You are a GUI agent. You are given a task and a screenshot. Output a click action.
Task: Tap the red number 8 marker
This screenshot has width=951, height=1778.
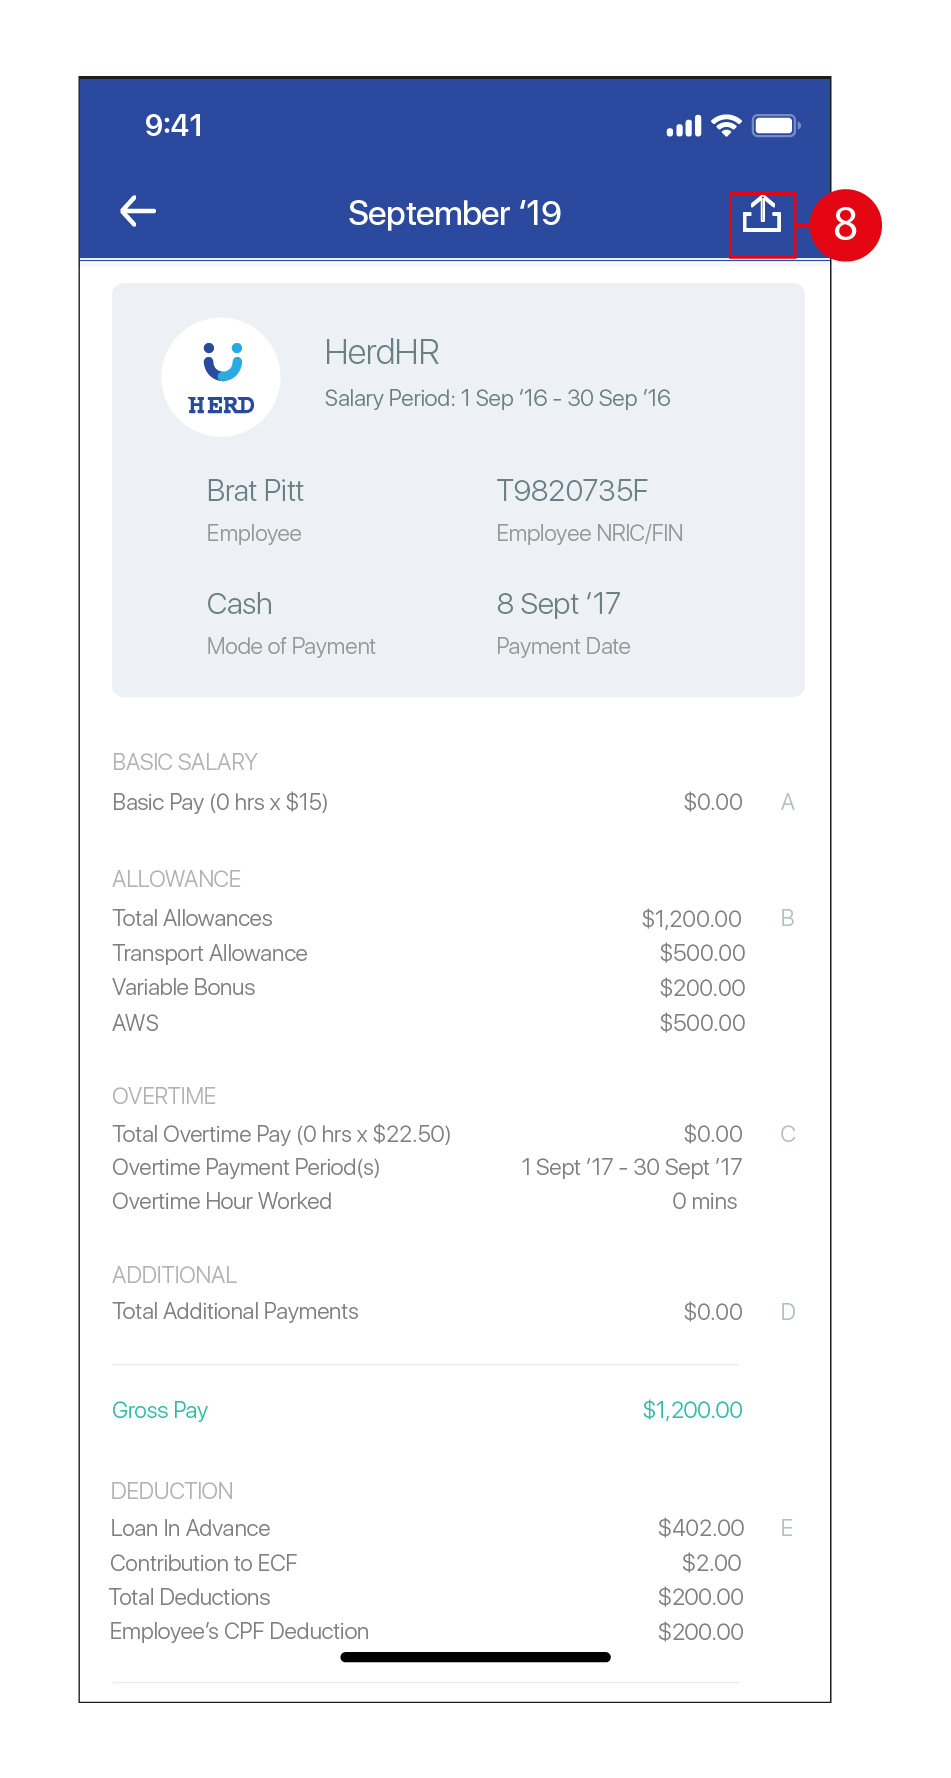click(x=845, y=224)
